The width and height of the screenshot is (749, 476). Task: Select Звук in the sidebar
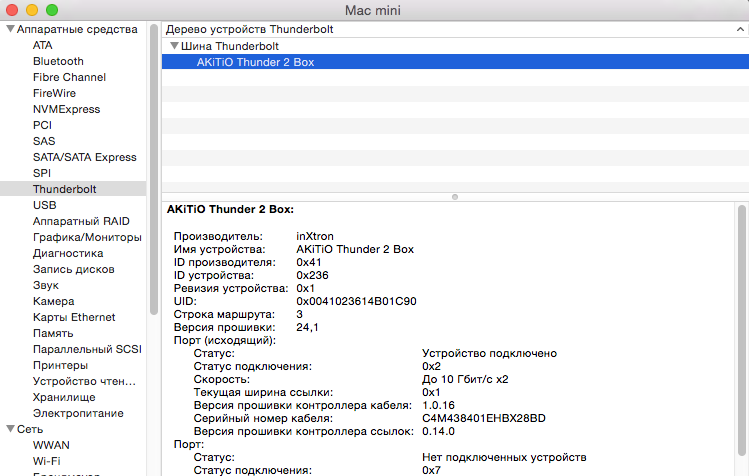45,285
